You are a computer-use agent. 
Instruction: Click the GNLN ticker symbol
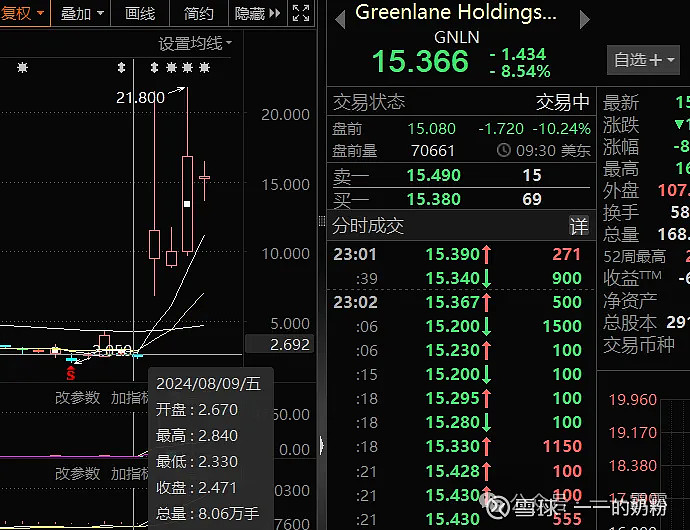(457, 37)
